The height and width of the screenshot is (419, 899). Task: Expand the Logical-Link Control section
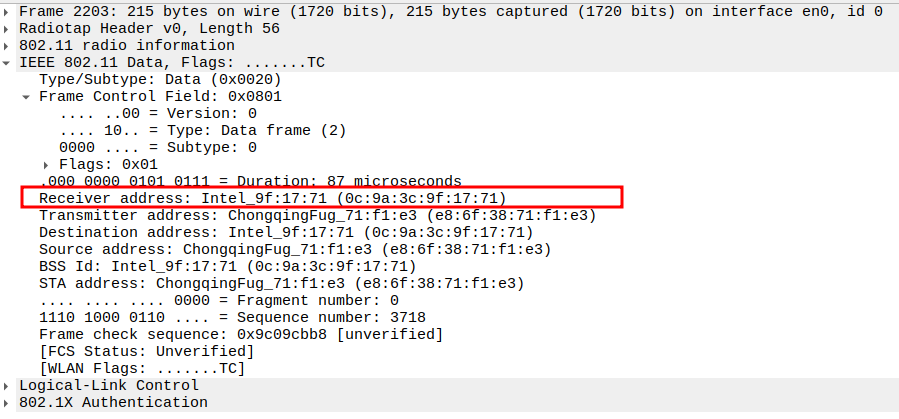coord(7,385)
